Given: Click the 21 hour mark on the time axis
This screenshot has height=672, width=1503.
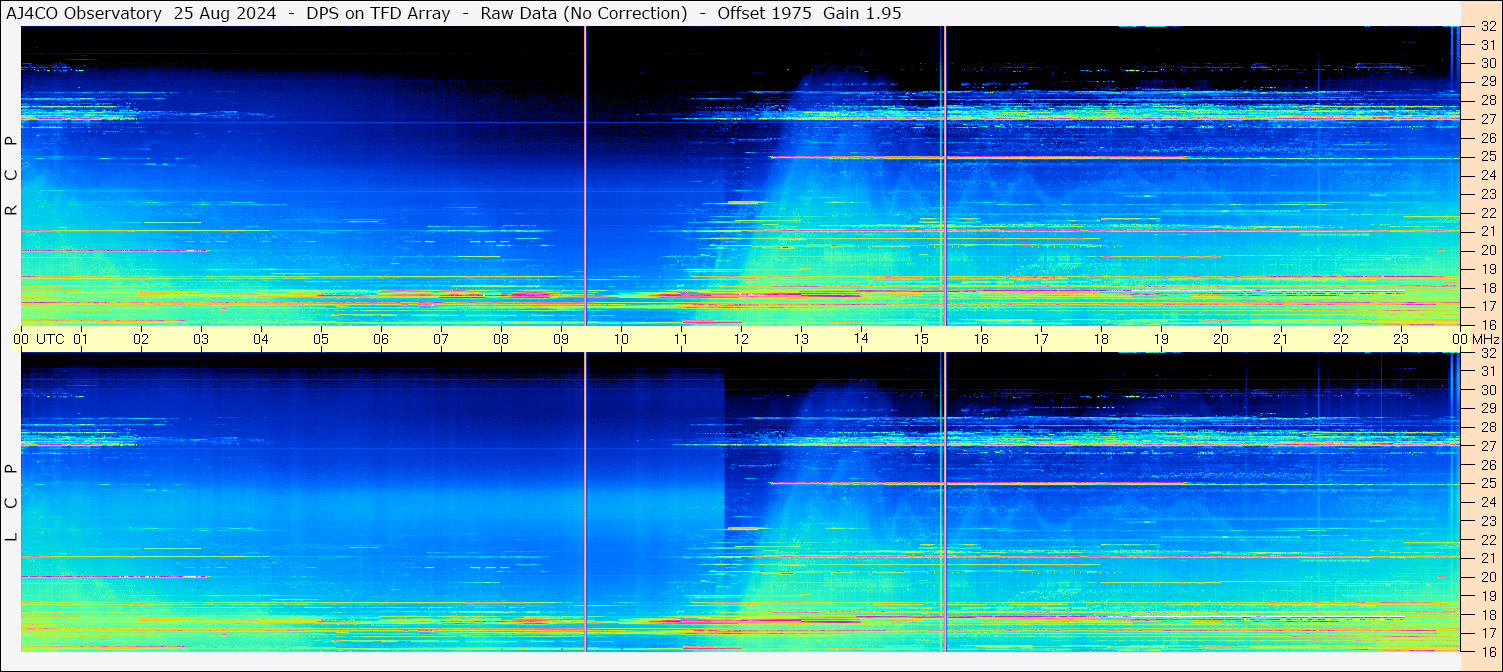Looking at the screenshot, I should pos(1281,339).
